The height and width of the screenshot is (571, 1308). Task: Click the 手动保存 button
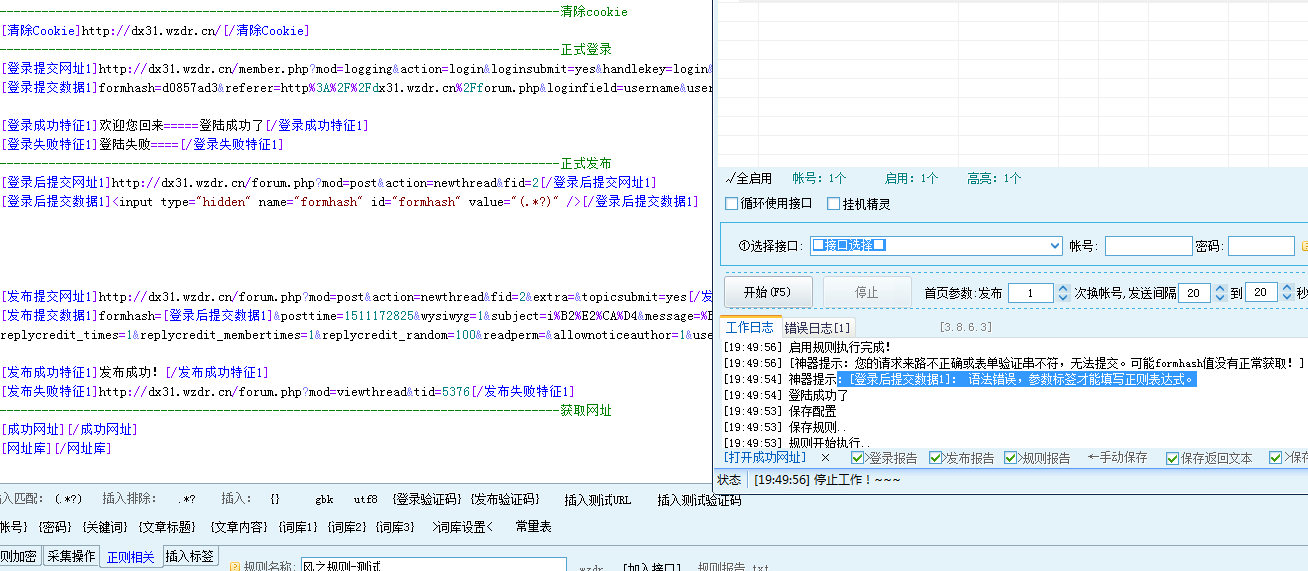click(x=1117, y=458)
